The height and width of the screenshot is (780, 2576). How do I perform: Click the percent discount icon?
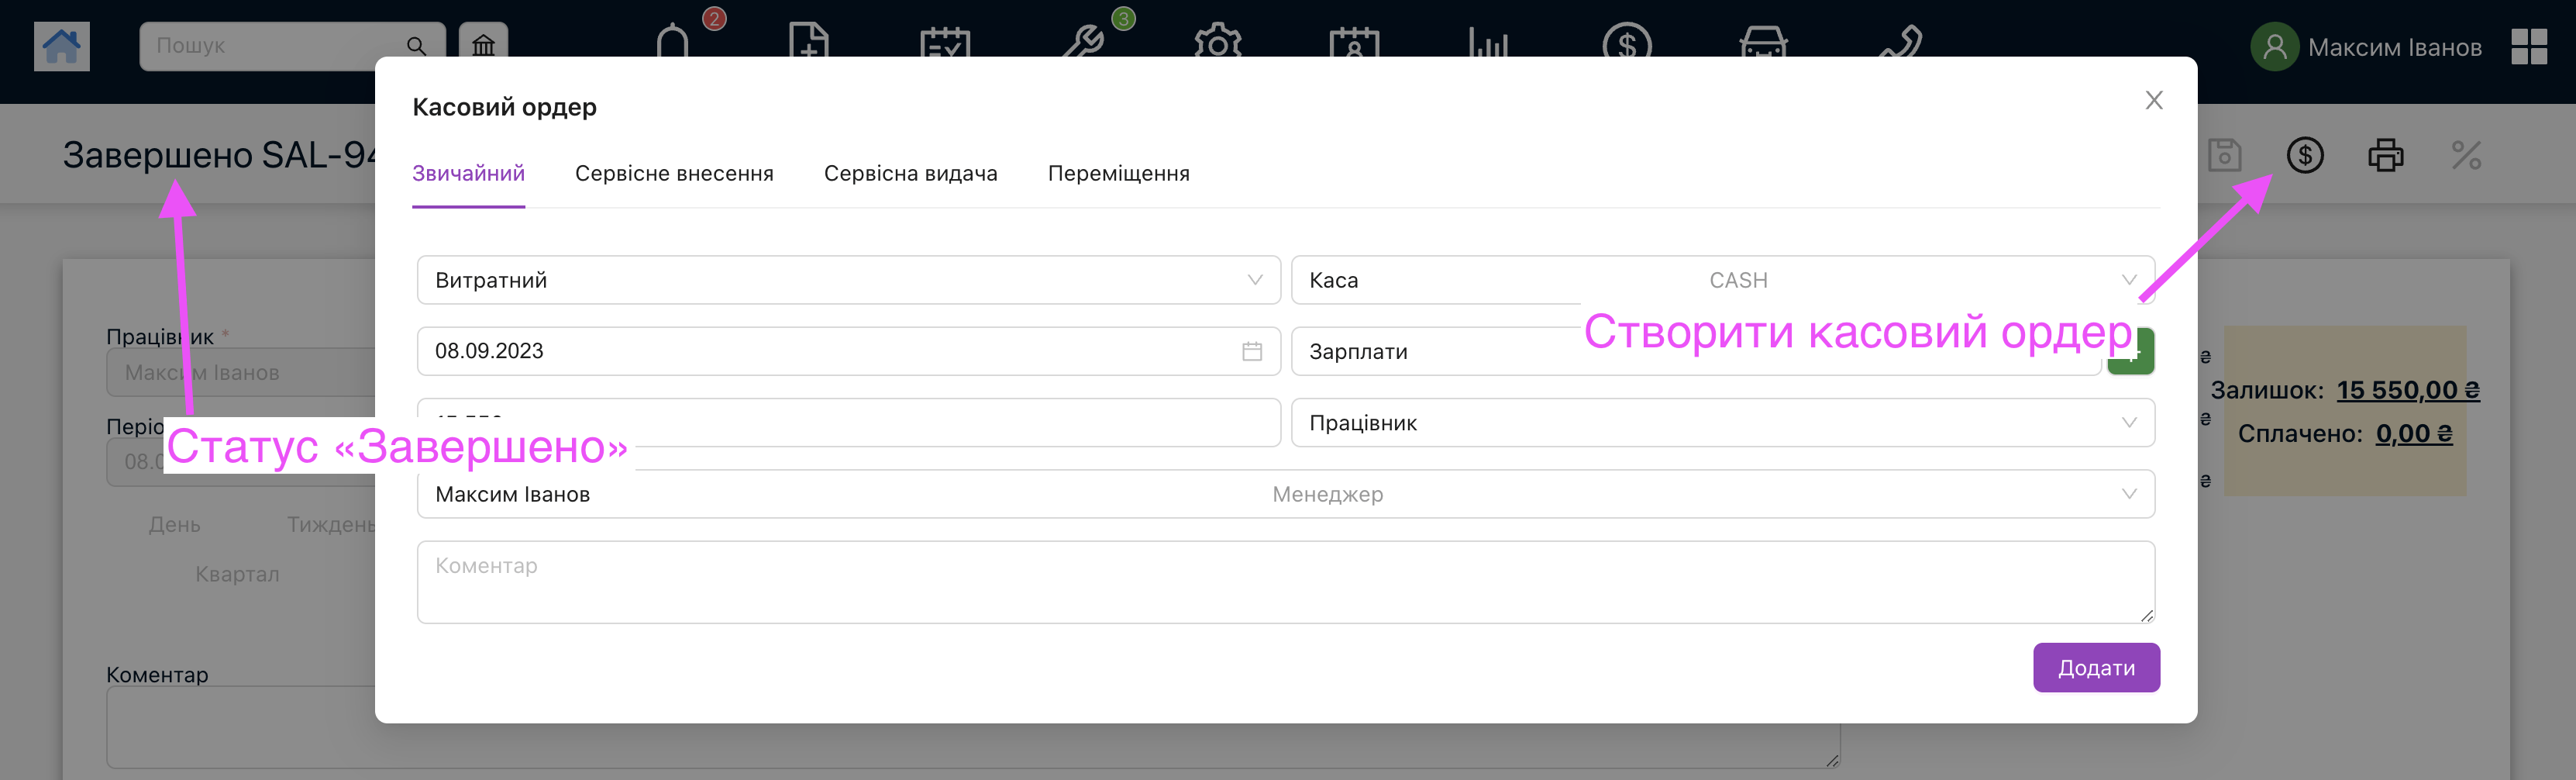[x=2465, y=155]
